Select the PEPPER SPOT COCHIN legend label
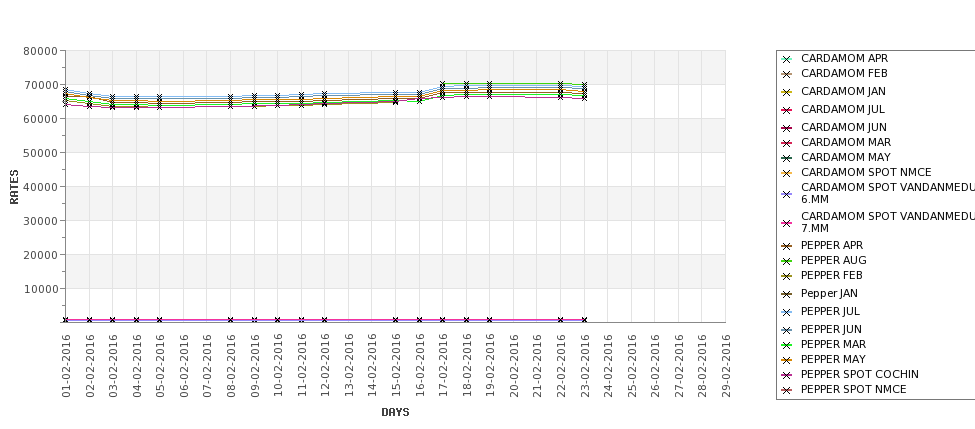The height and width of the screenshot is (429, 975). tap(859, 374)
